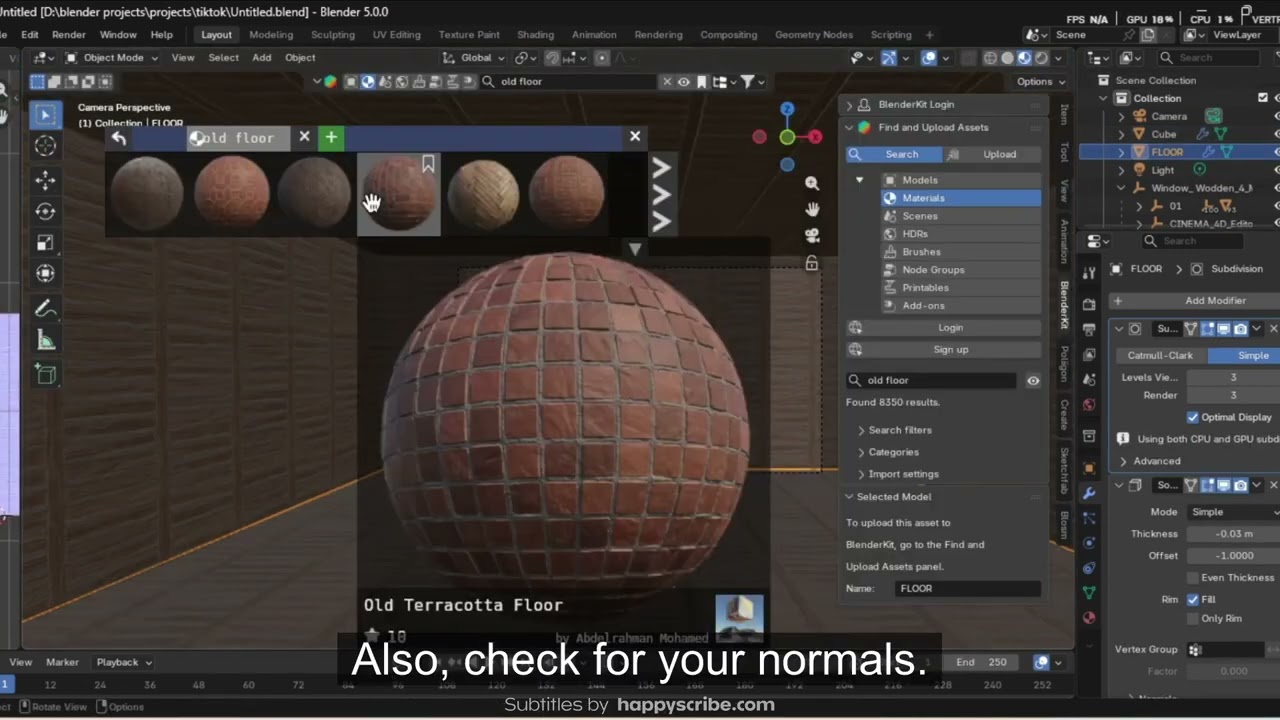The height and width of the screenshot is (720, 1280).
Task: Open the Render menu
Action: tap(69, 35)
